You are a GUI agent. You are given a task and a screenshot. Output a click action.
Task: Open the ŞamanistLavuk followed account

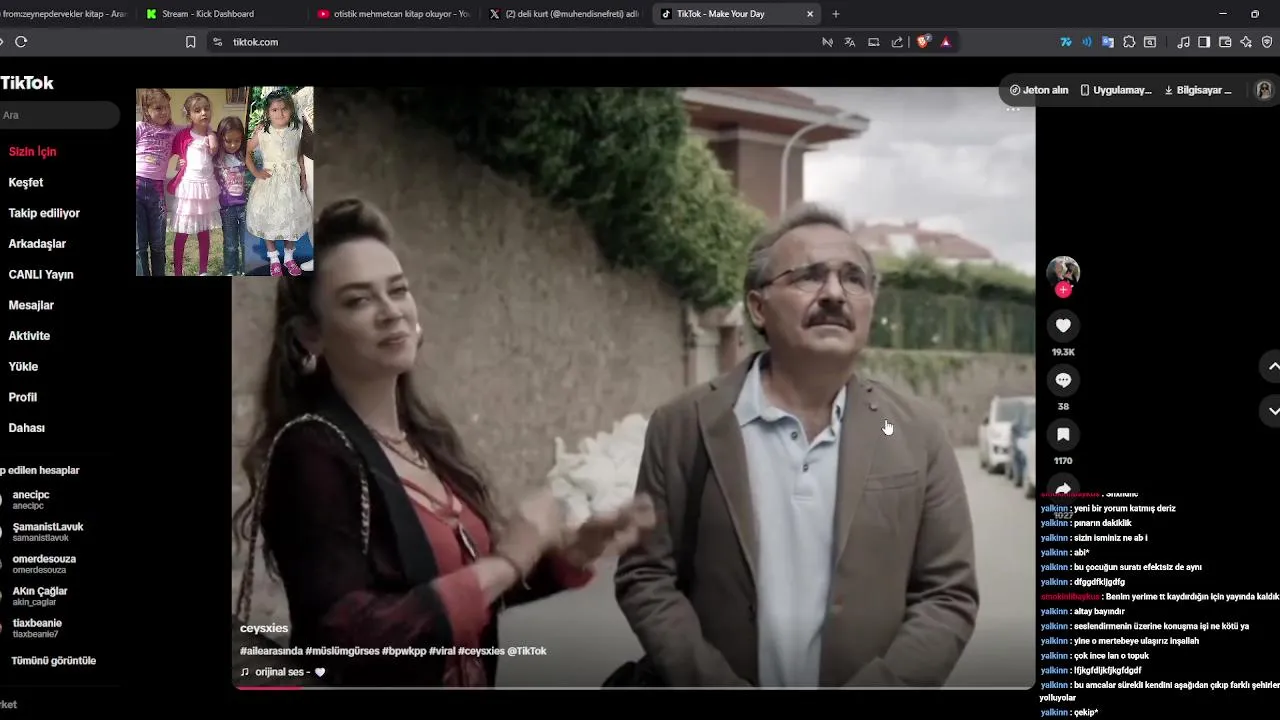click(48, 532)
